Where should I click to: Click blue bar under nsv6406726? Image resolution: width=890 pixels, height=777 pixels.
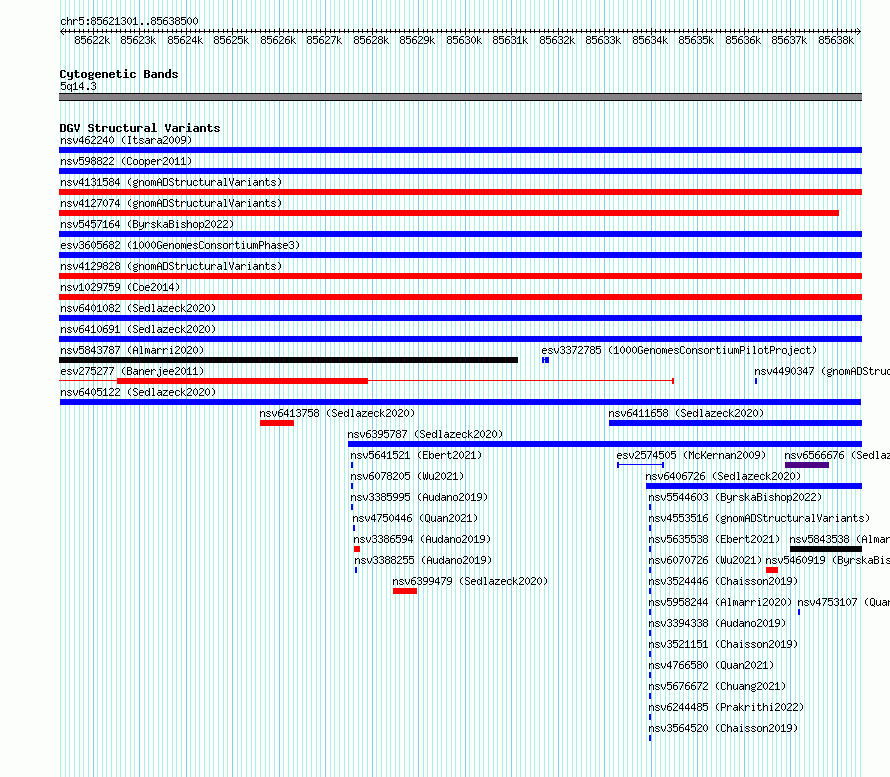point(754,486)
